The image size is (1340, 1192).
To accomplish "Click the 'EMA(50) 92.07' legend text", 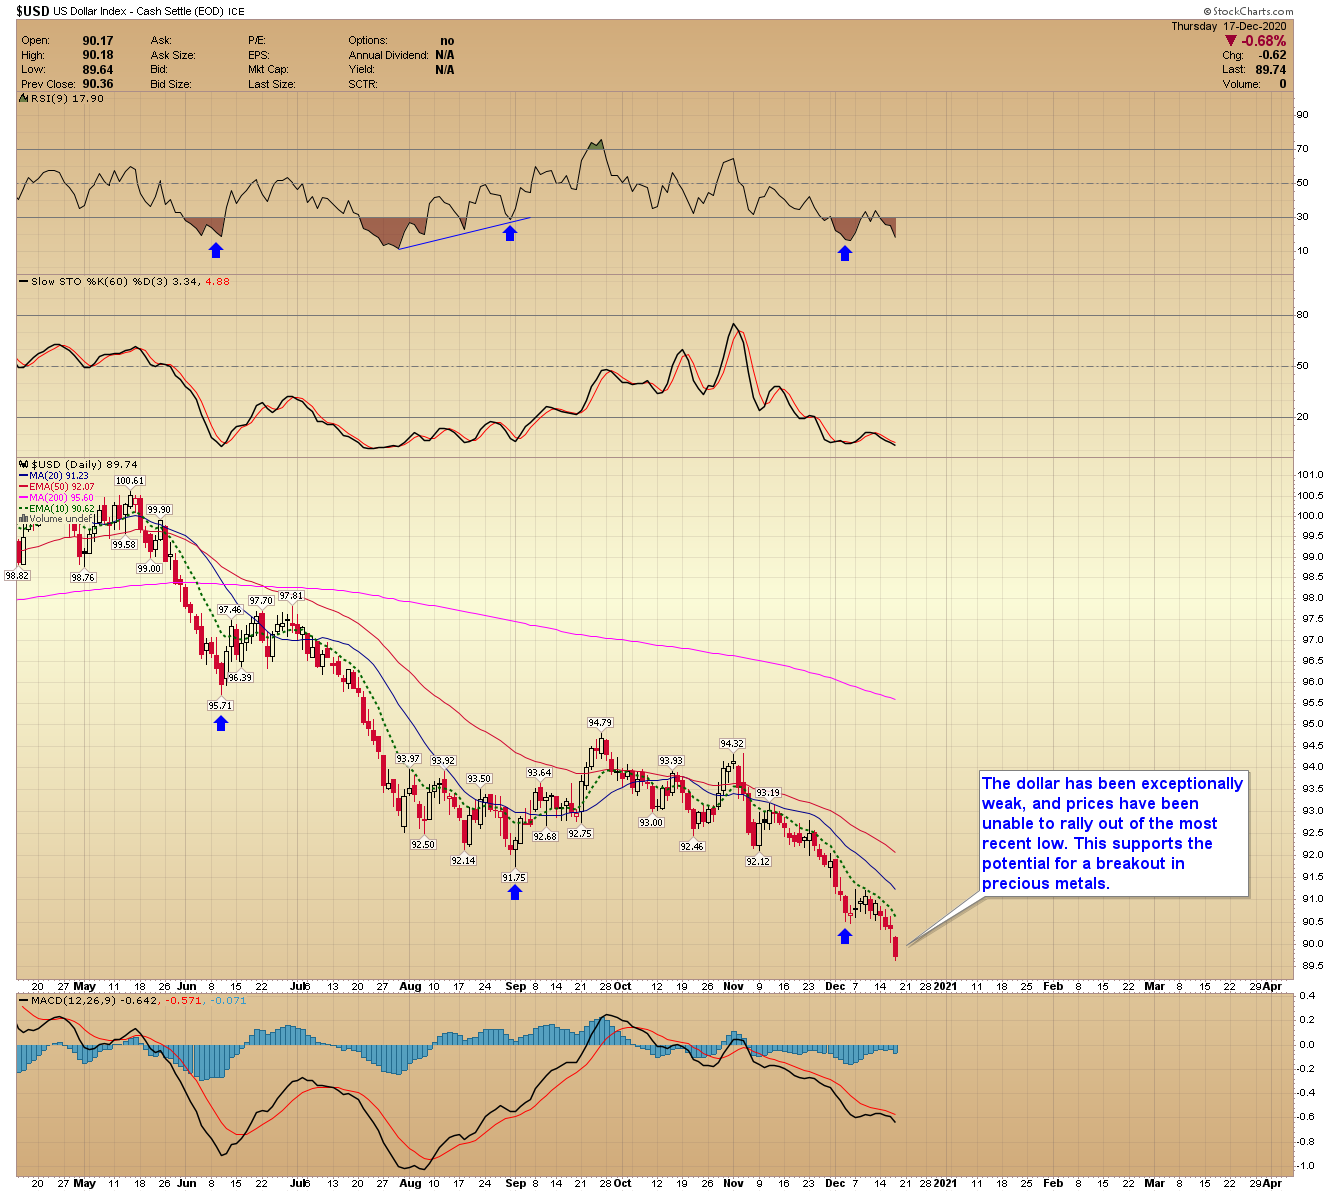I will coord(62,487).
